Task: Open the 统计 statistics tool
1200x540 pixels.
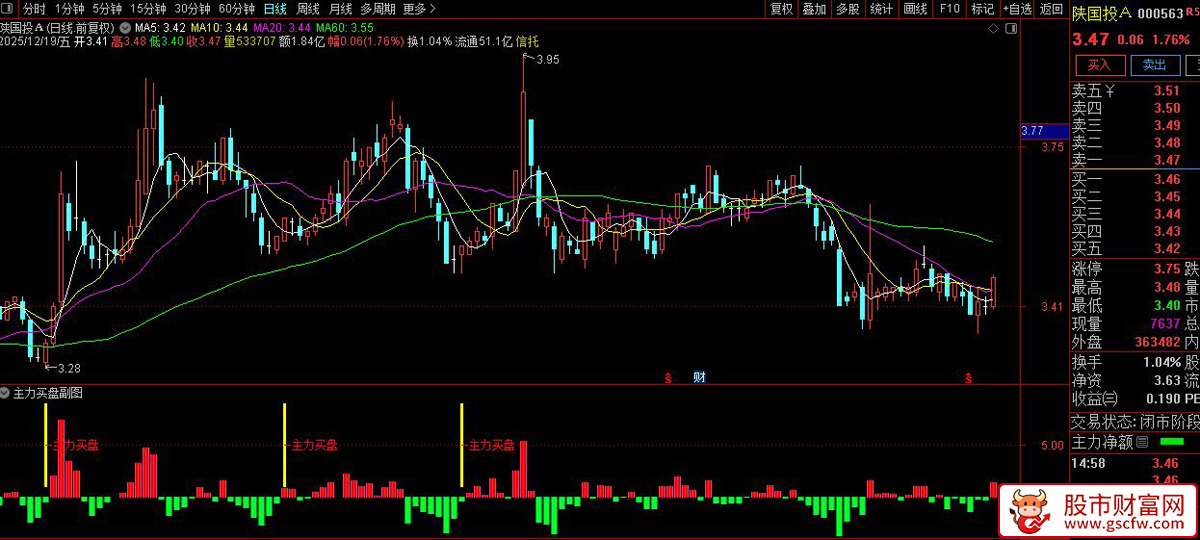Action: coord(881,9)
